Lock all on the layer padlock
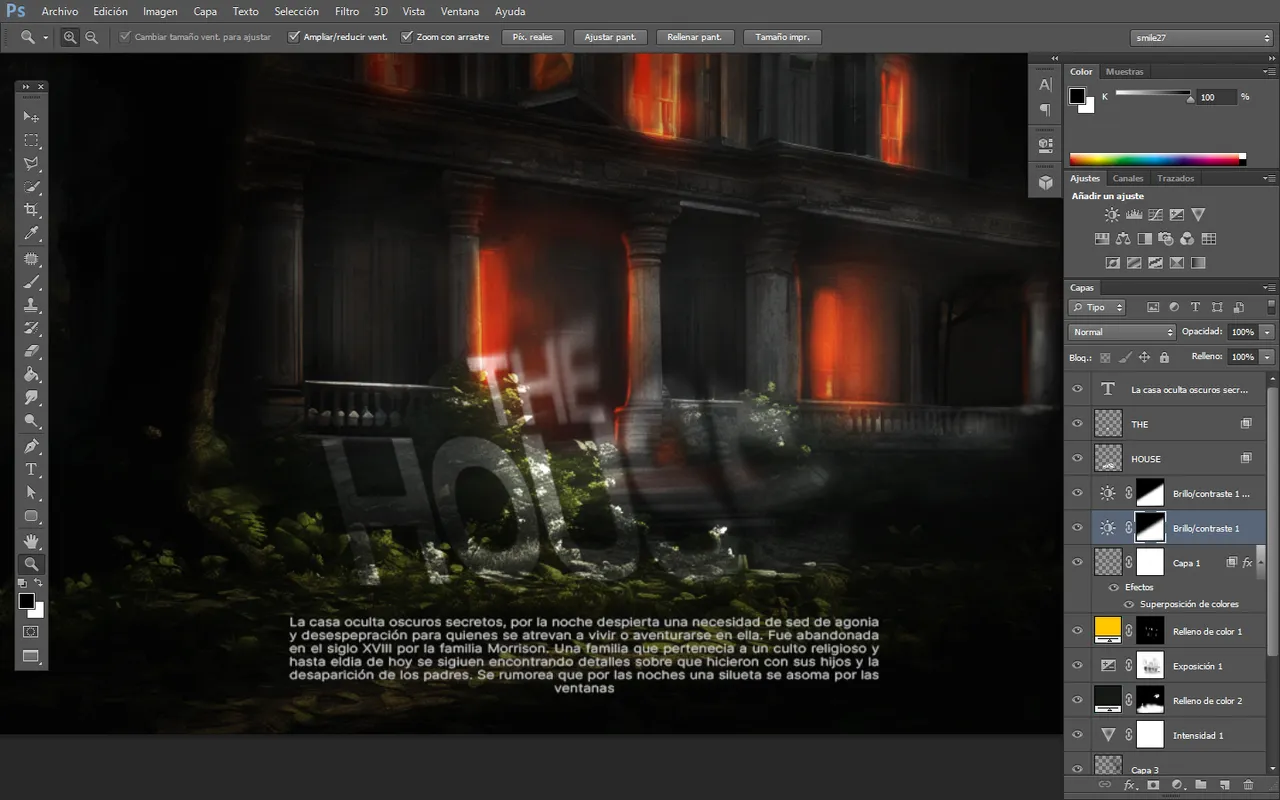This screenshot has width=1280, height=800. point(1164,357)
